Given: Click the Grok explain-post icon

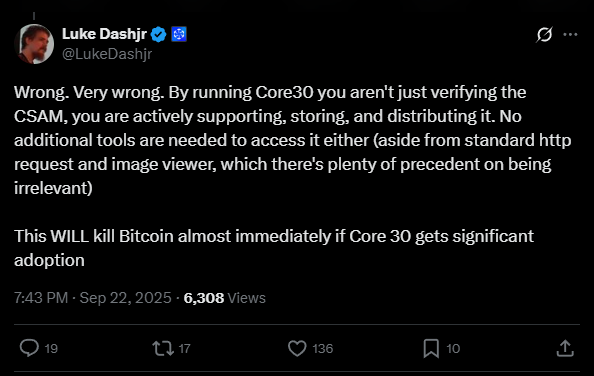Looking at the screenshot, I should (544, 34).
